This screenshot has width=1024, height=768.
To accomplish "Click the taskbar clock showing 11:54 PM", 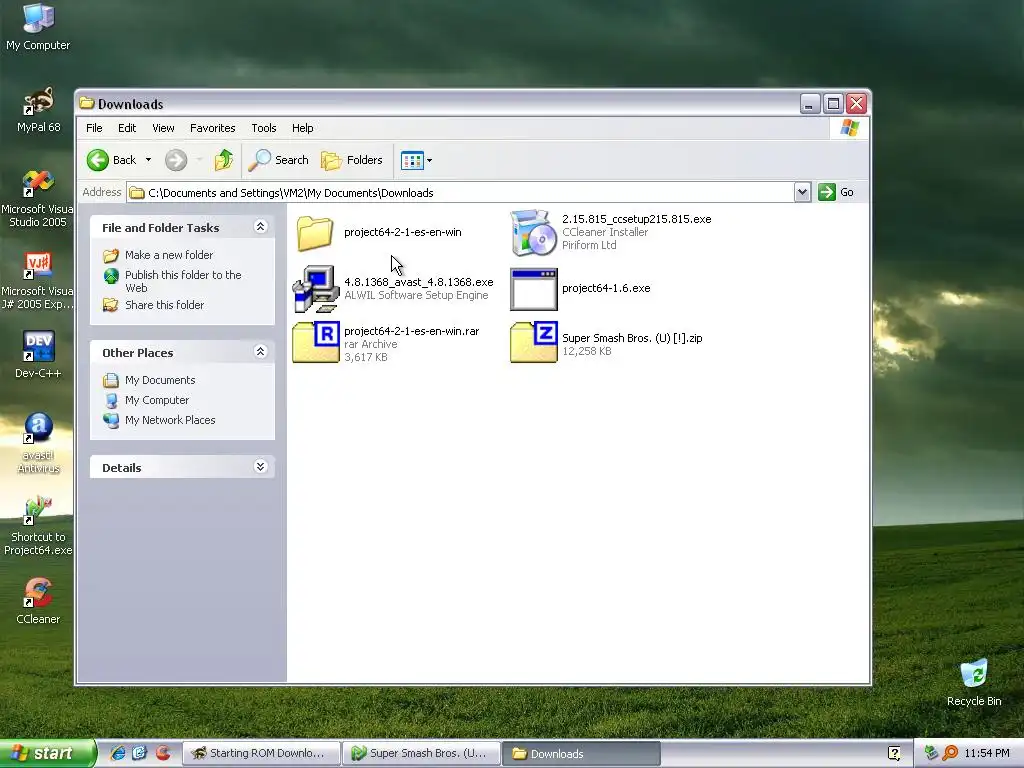I will pos(987,753).
